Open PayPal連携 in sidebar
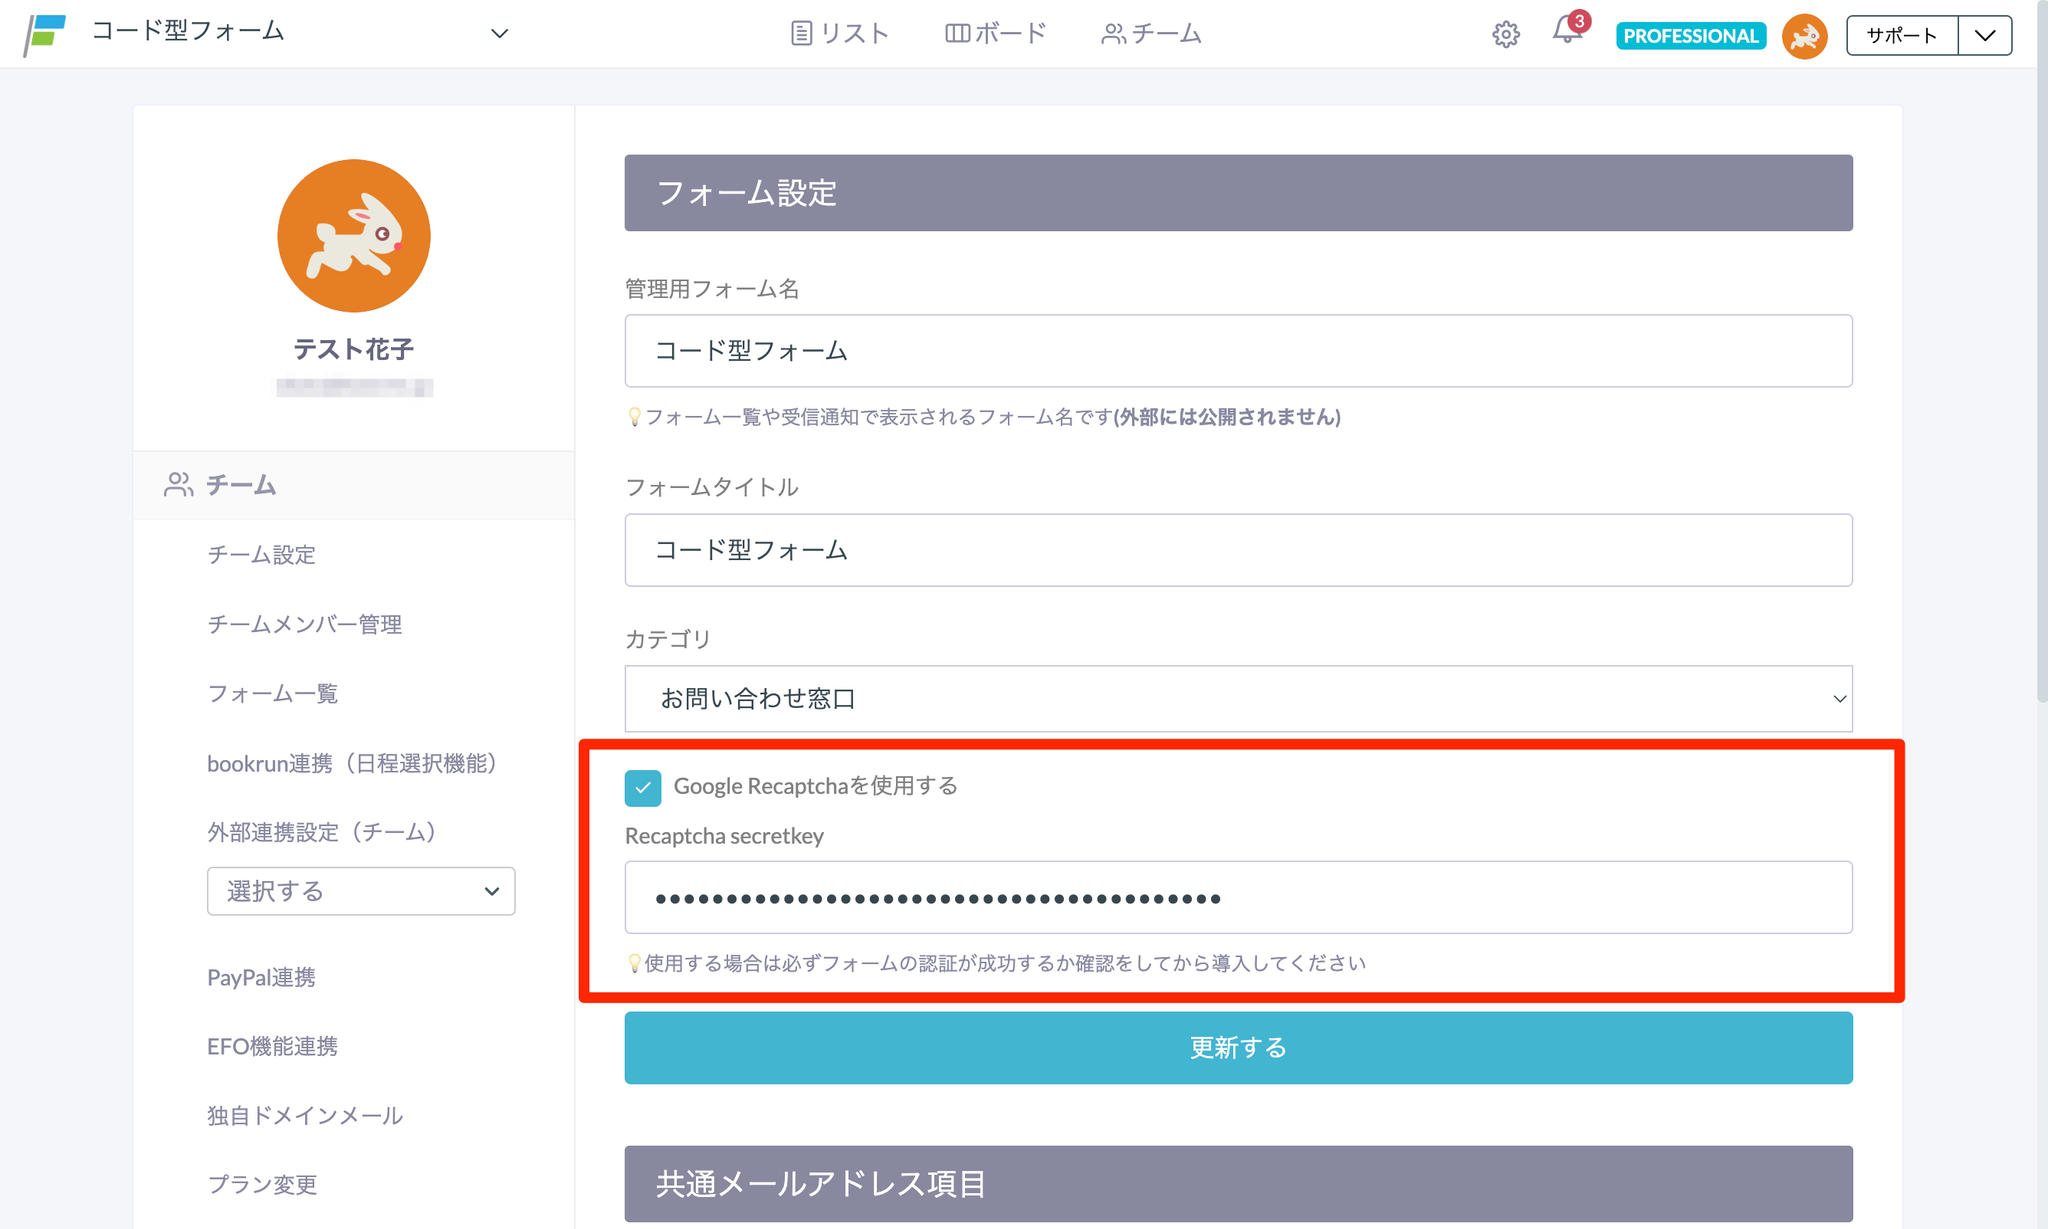Viewport: 2048px width, 1229px height. (261, 977)
